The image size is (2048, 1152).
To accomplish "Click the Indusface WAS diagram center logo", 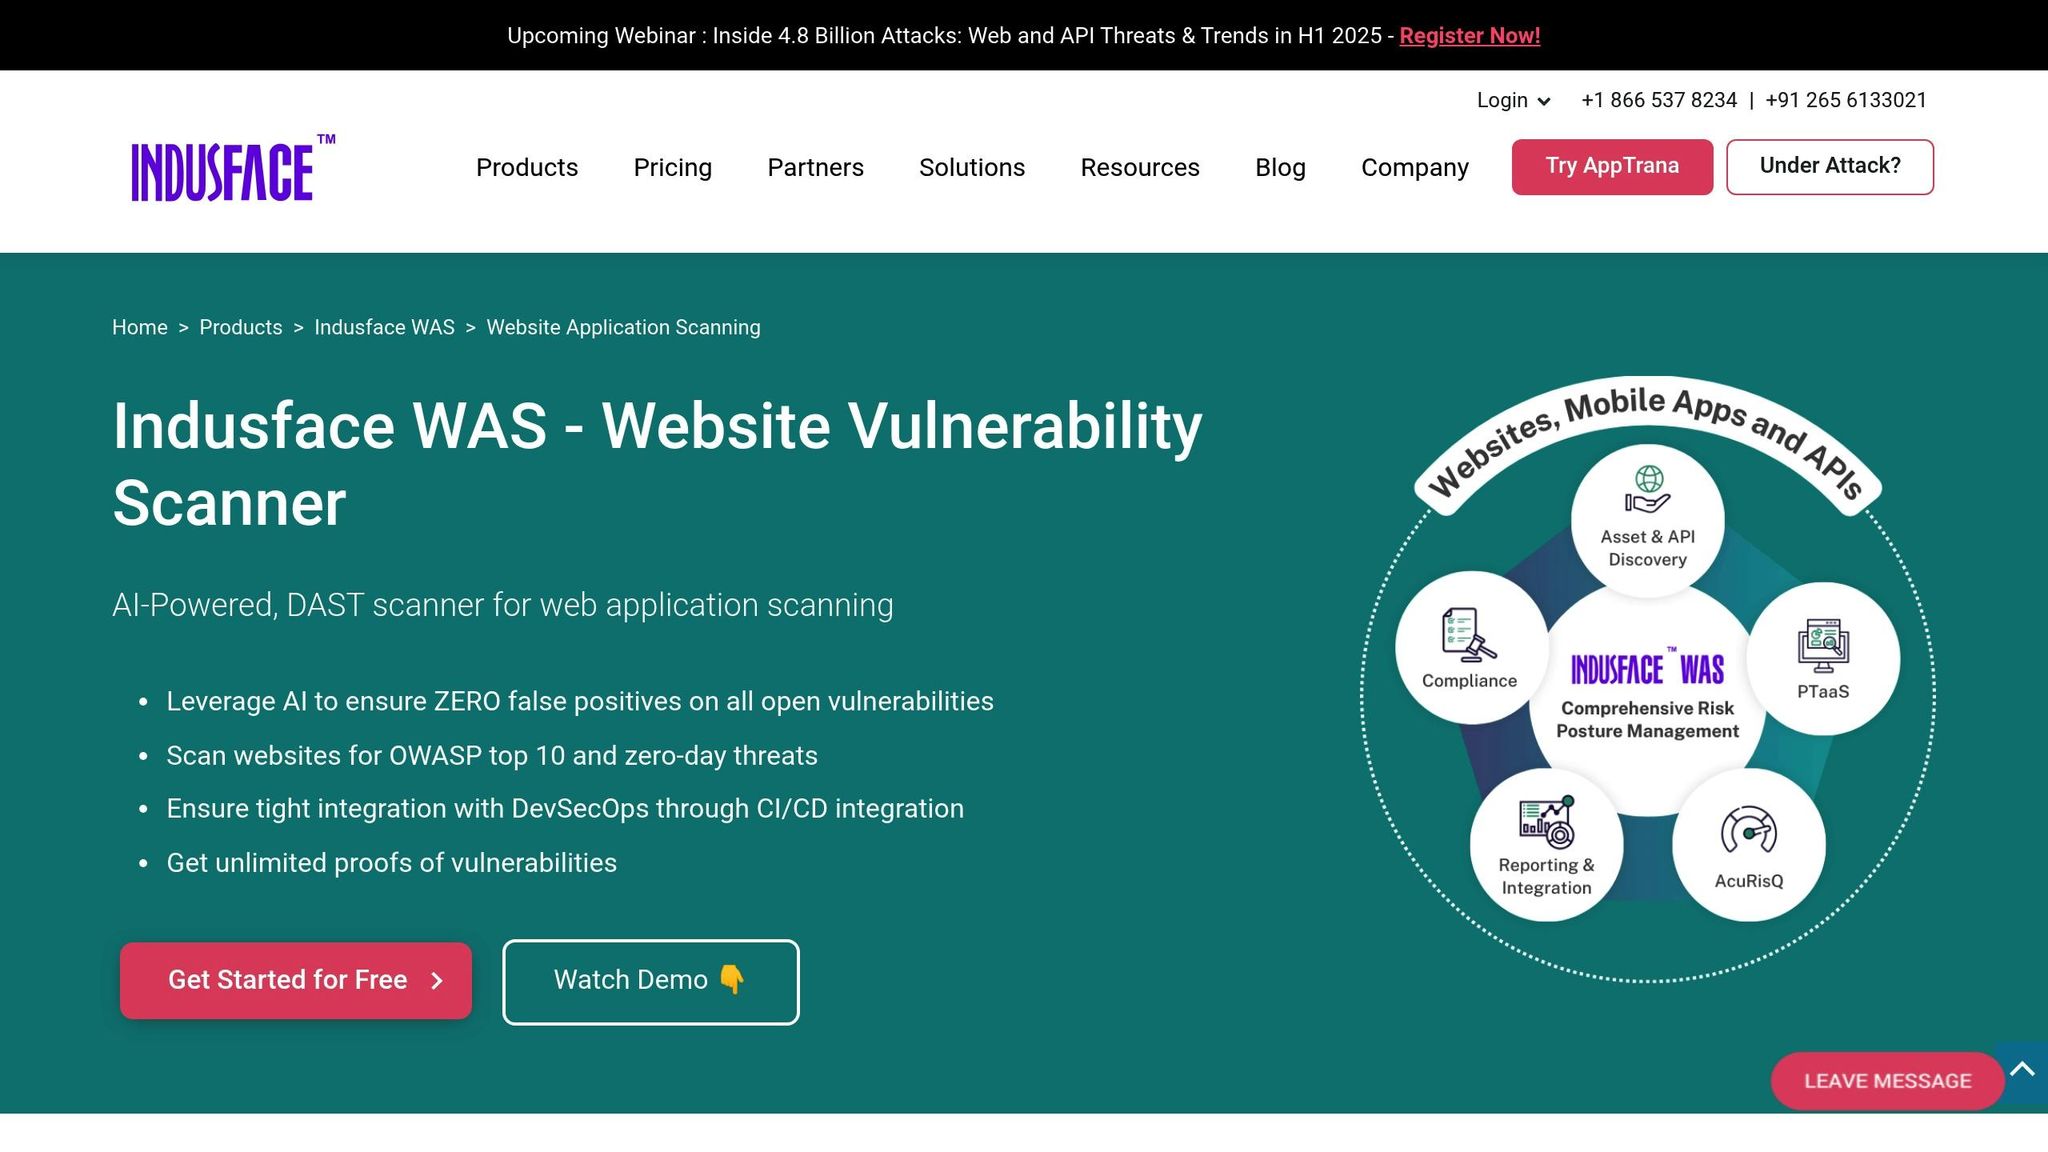I will [1646, 668].
